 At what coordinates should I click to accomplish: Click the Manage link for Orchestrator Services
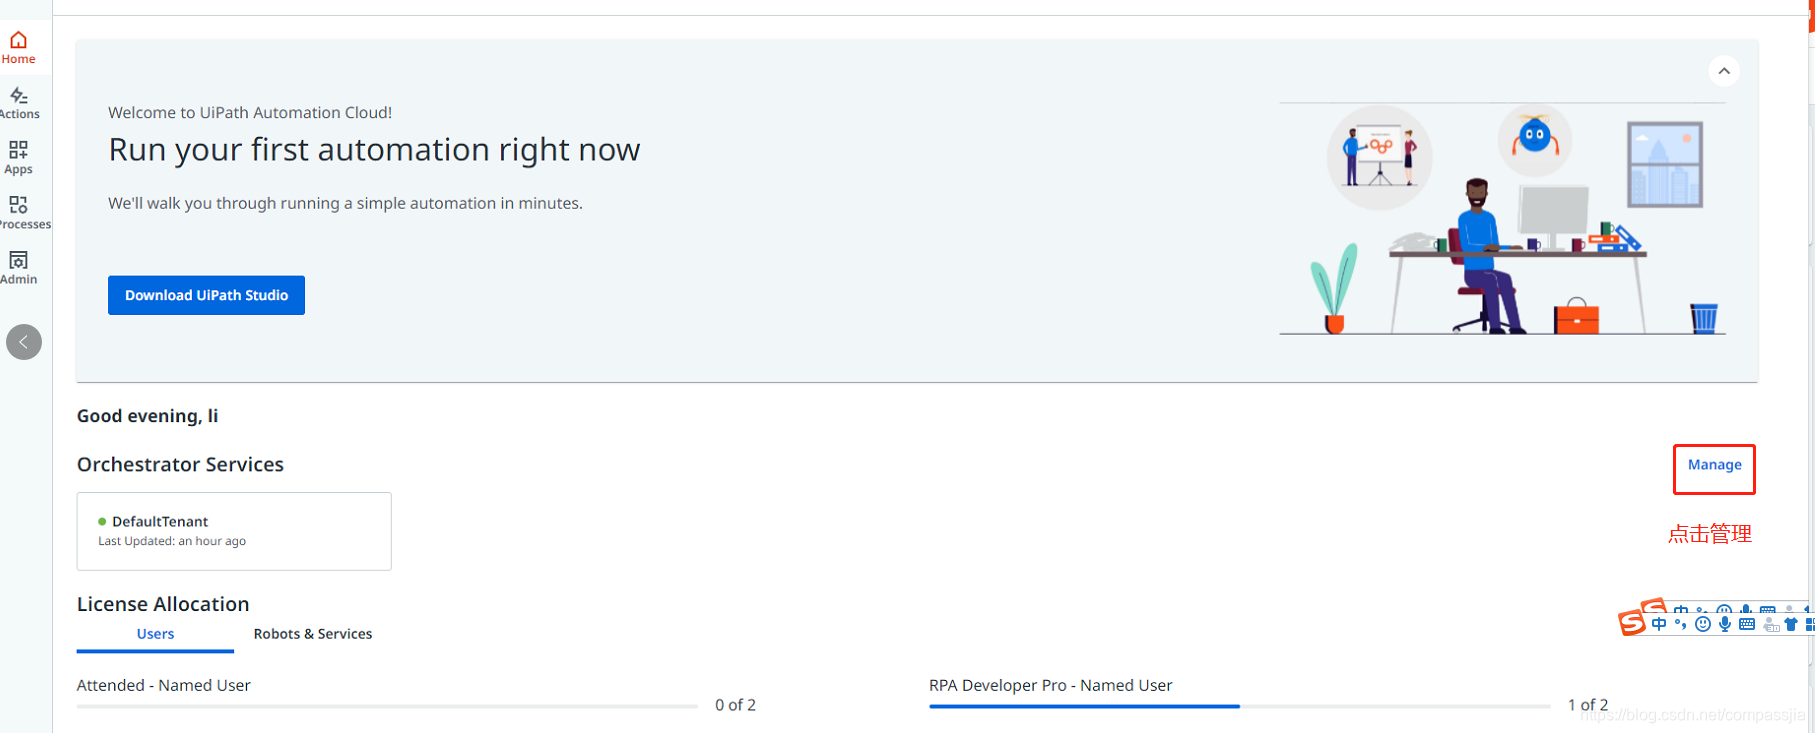pyautogui.click(x=1714, y=465)
